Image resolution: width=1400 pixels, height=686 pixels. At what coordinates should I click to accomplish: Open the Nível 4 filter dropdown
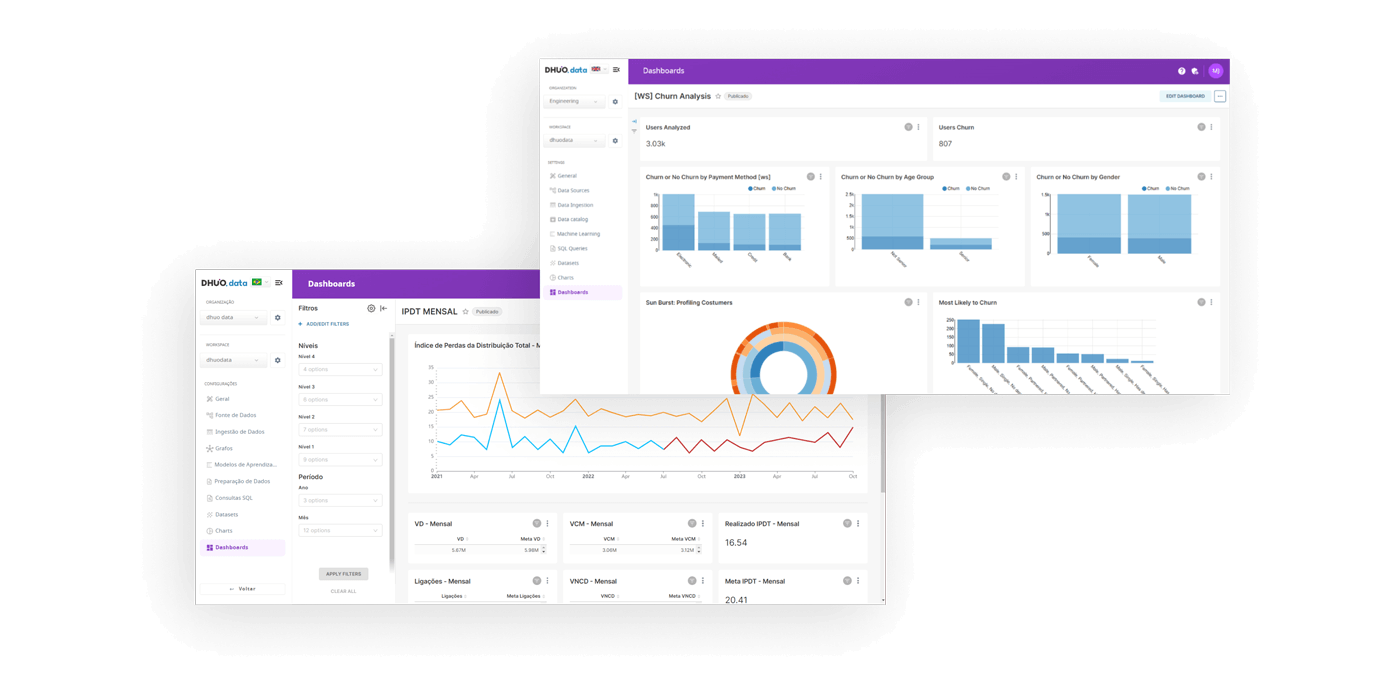coord(340,370)
